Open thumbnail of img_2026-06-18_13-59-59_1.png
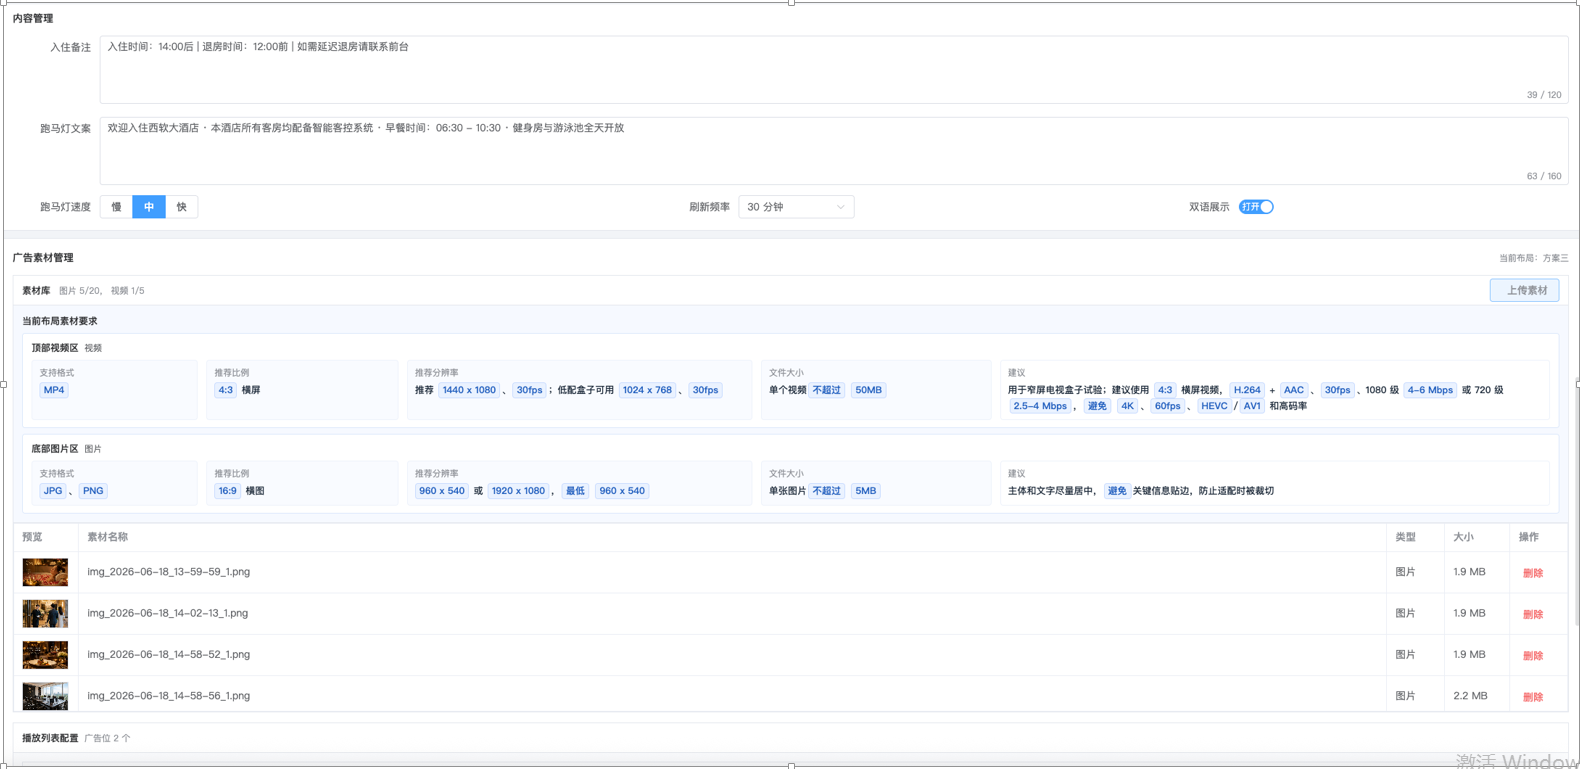 point(45,572)
